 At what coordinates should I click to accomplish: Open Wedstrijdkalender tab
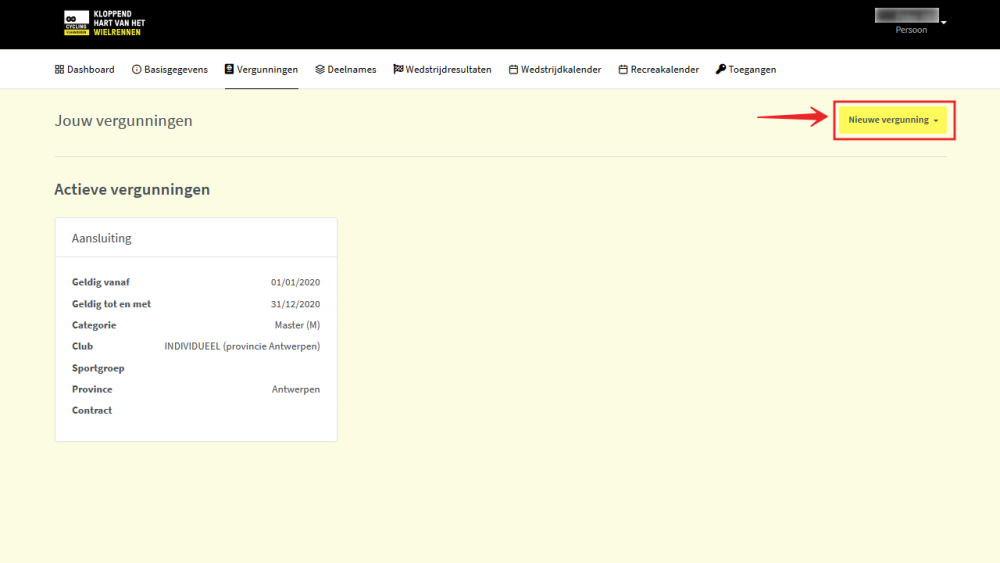point(555,69)
